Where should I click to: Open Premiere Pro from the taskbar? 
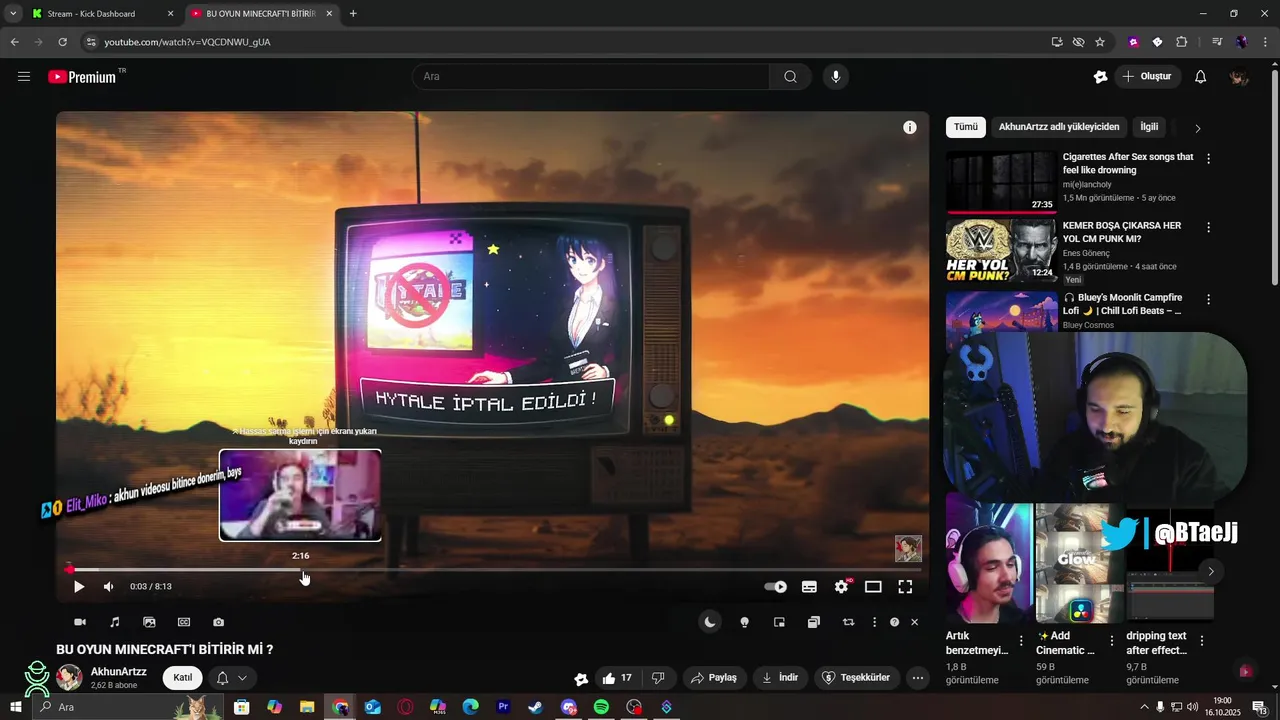[503, 707]
